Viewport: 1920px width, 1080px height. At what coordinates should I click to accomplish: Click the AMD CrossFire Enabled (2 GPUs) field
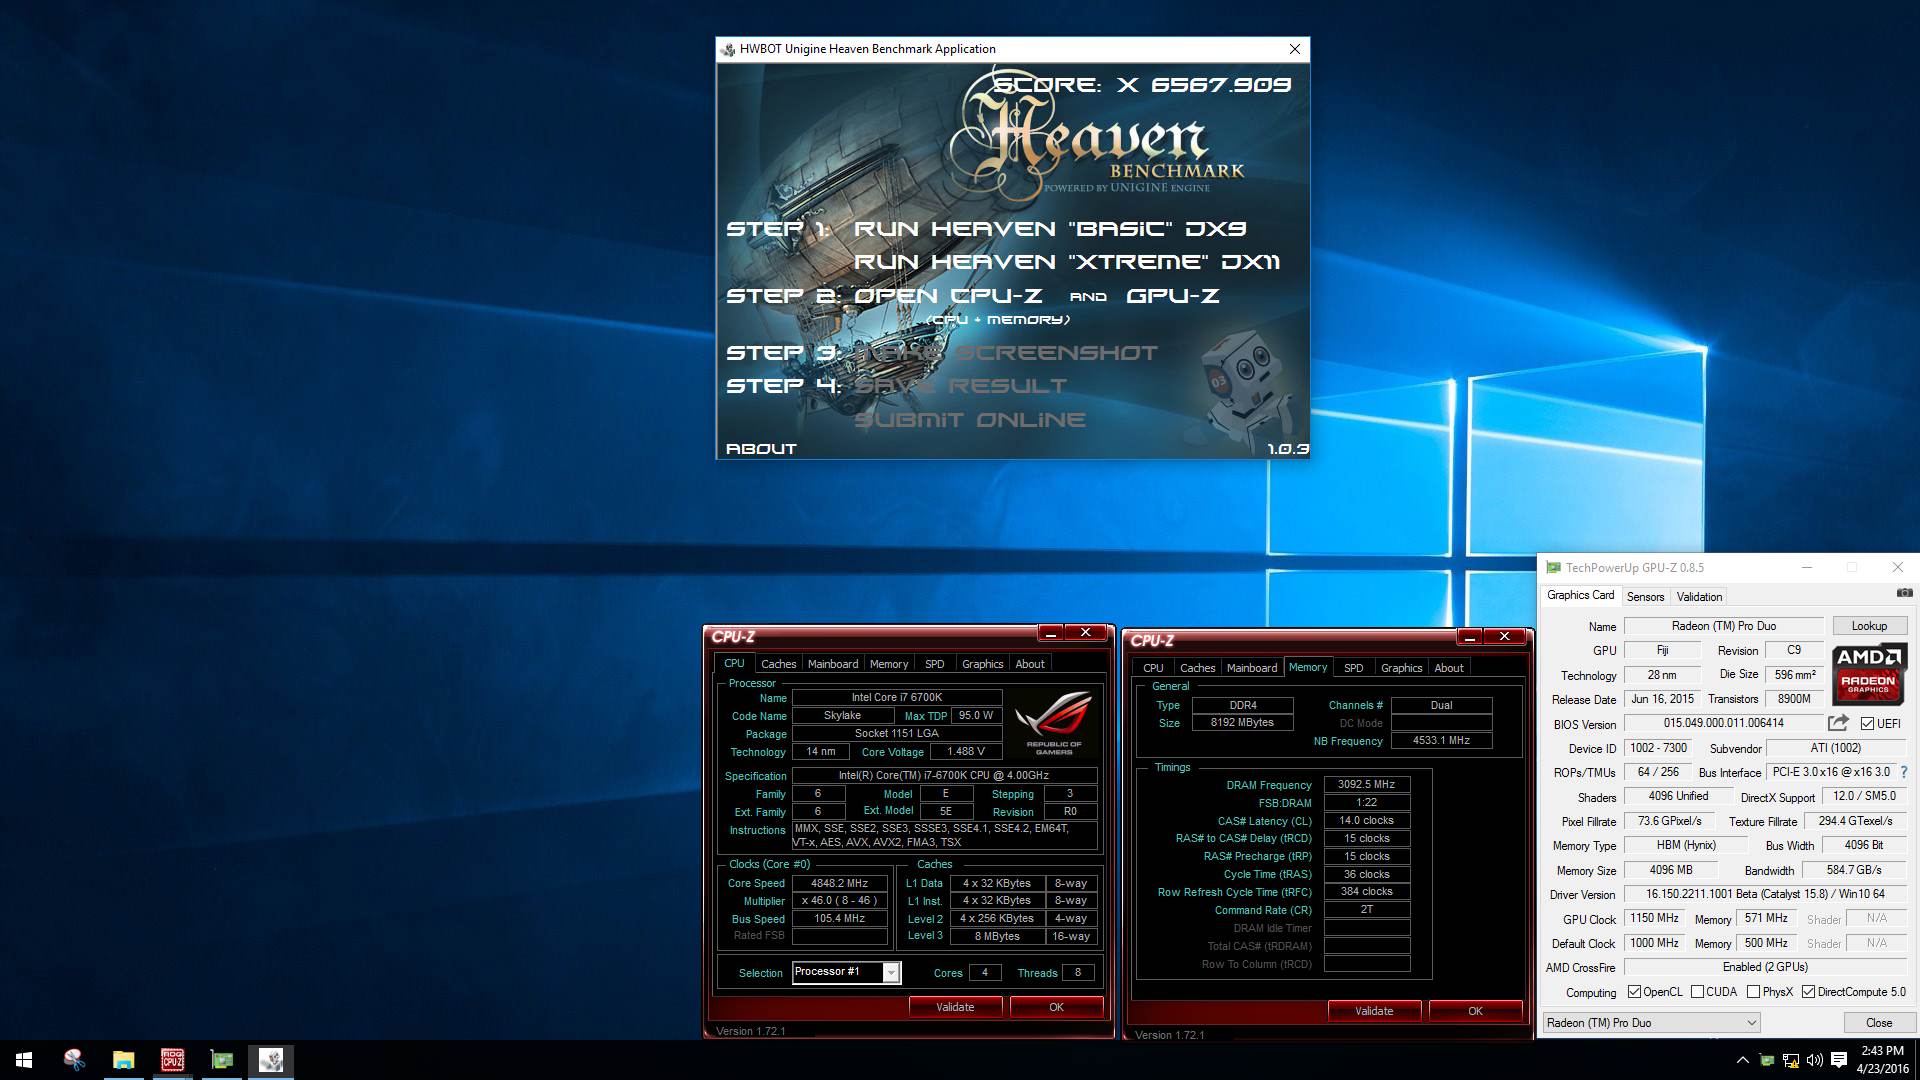click(1765, 967)
